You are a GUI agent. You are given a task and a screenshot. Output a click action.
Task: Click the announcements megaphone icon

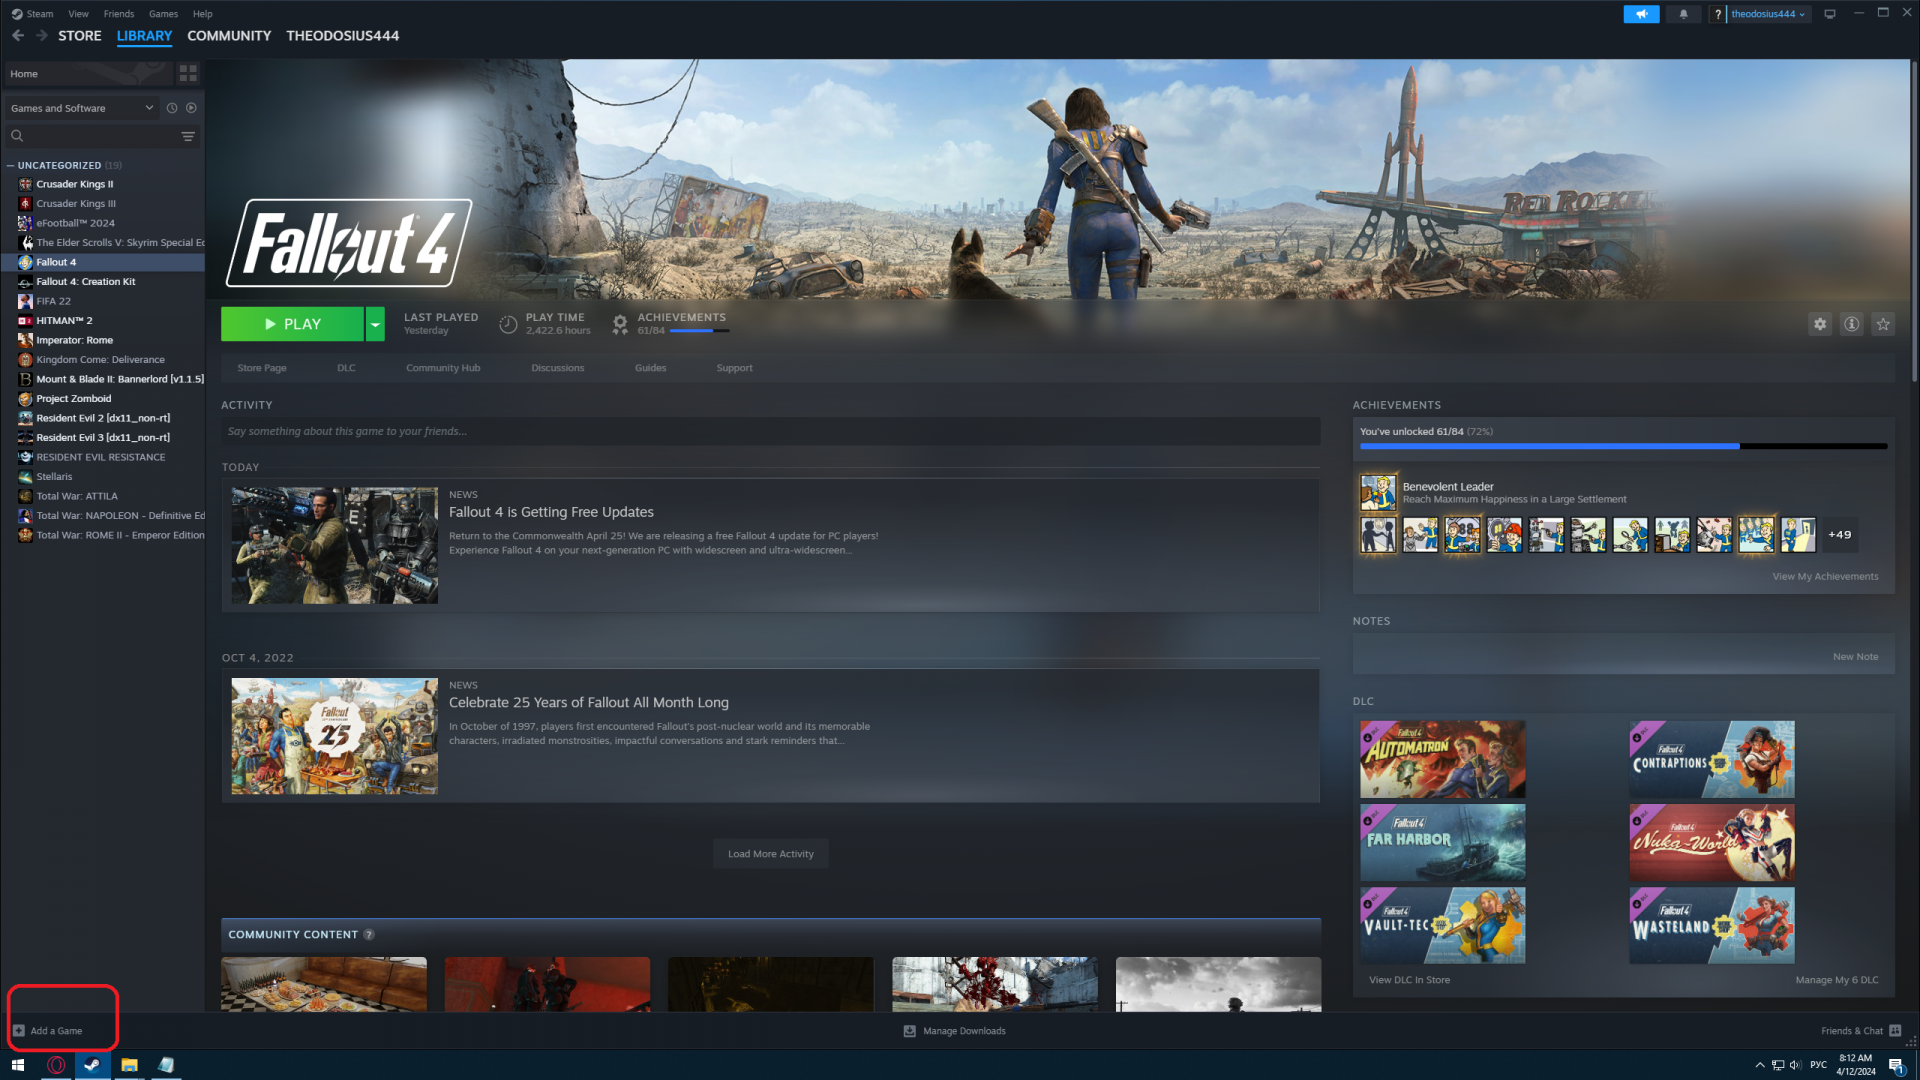[x=1641, y=14]
